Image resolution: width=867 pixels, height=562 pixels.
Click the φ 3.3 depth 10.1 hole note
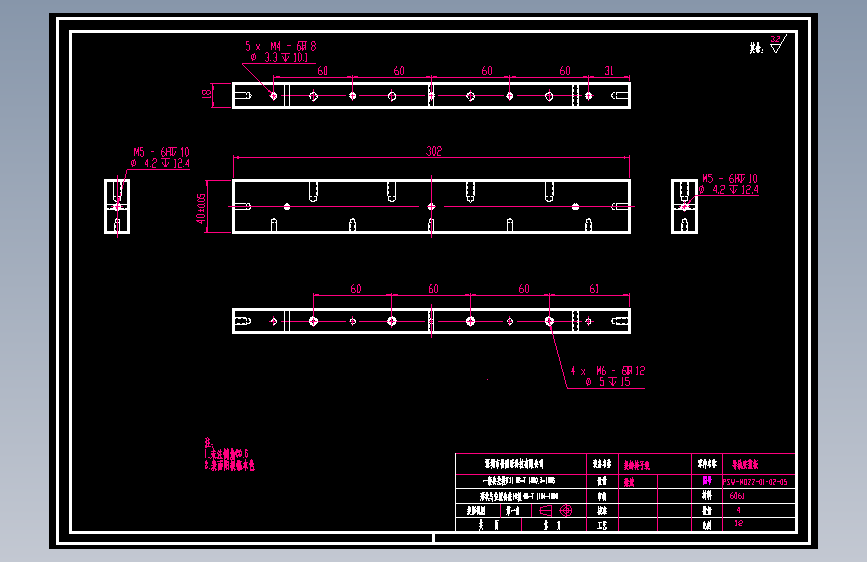pos(279,57)
